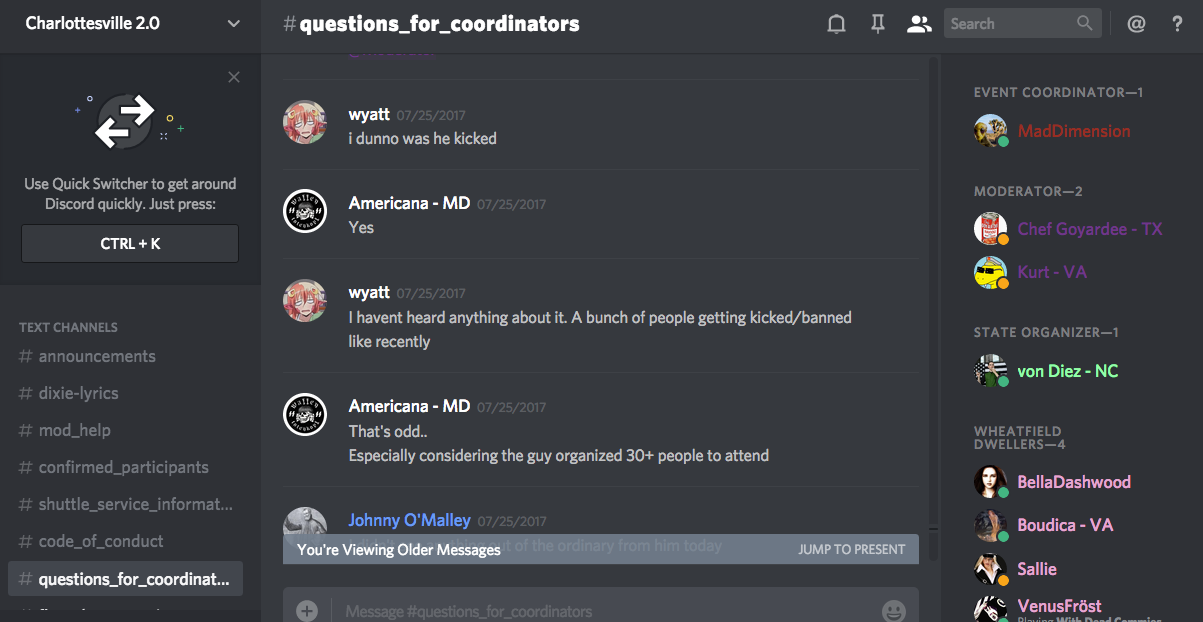
Task: Open recent mentions at-sign icon
Action: [x=1136, y=24]
